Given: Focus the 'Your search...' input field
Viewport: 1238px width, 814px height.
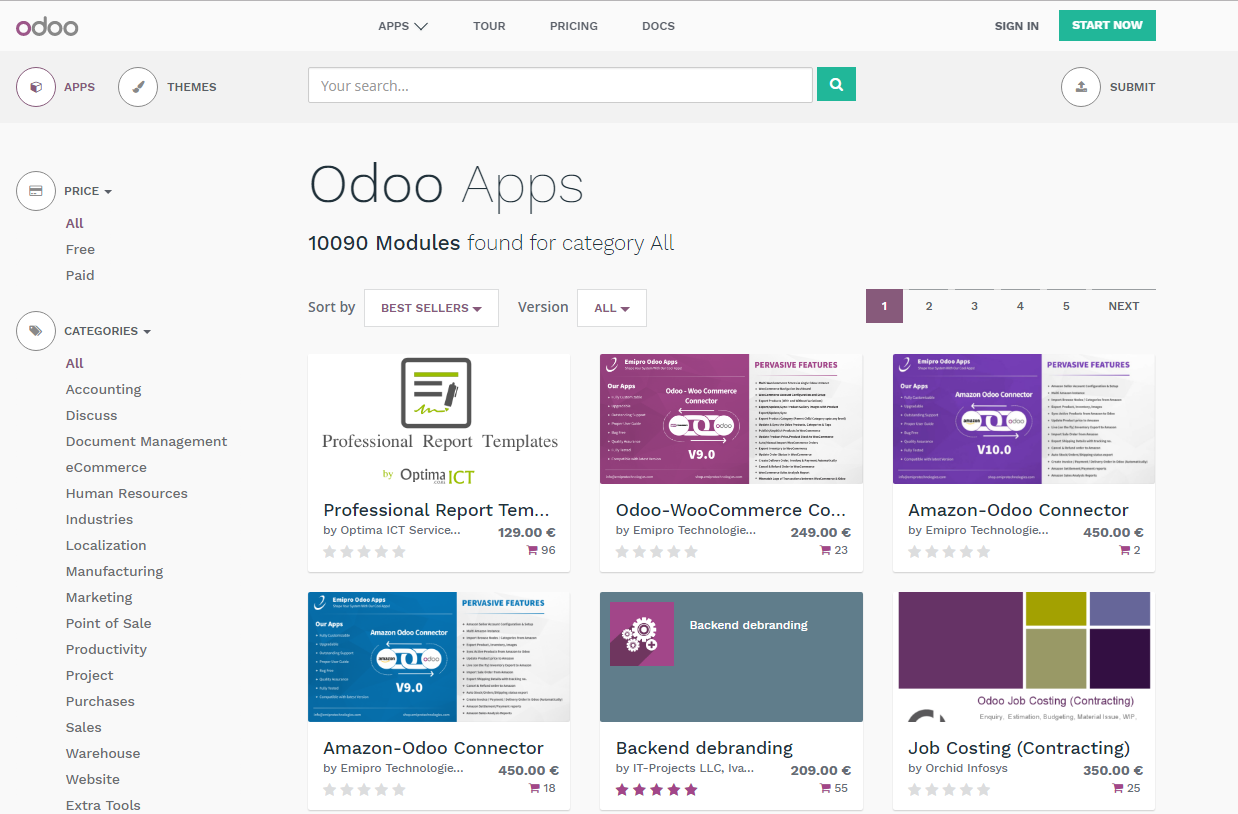Looking at the screenshot, I should 560,85.
